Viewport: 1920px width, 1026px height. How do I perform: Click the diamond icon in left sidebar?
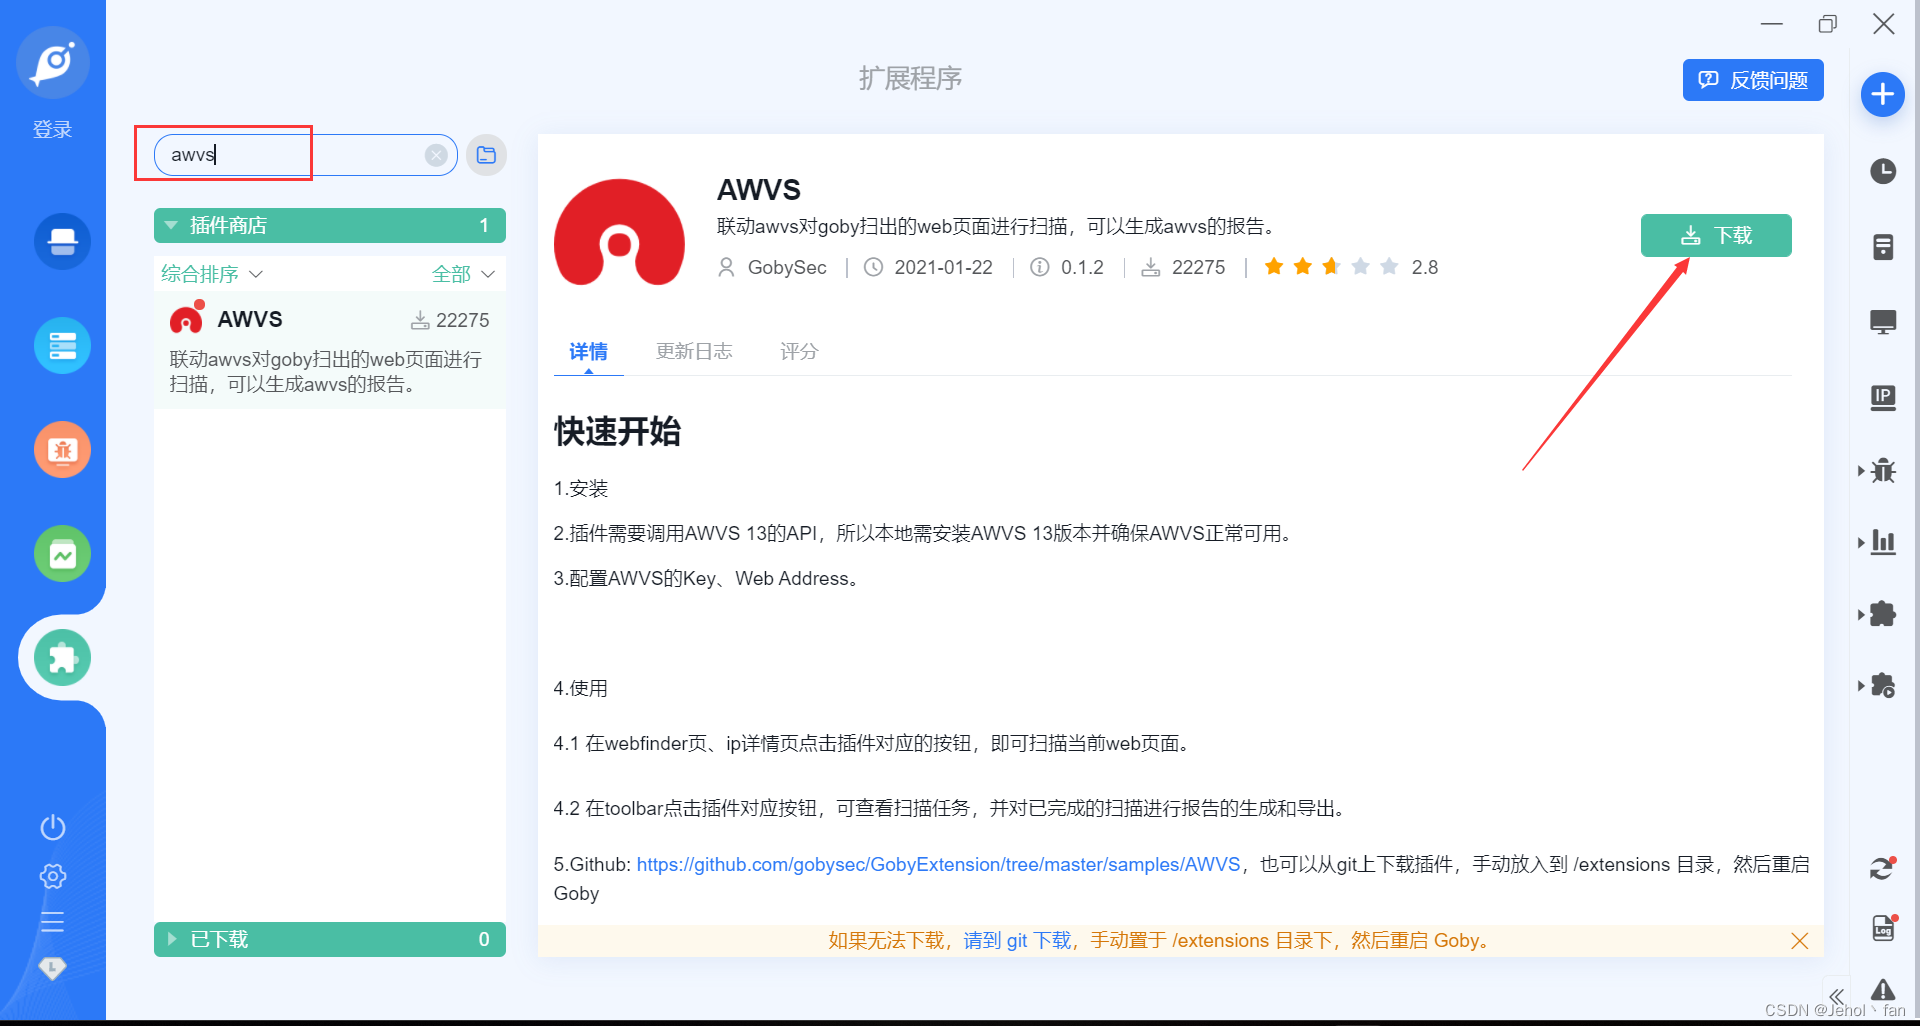click(53, 967)
